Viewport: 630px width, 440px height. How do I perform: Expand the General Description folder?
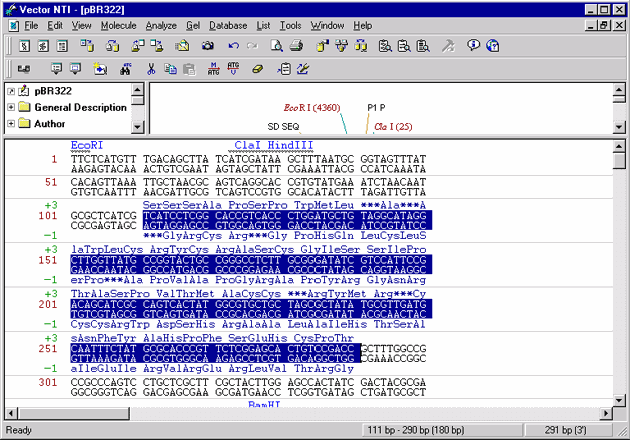click(11, 107)
